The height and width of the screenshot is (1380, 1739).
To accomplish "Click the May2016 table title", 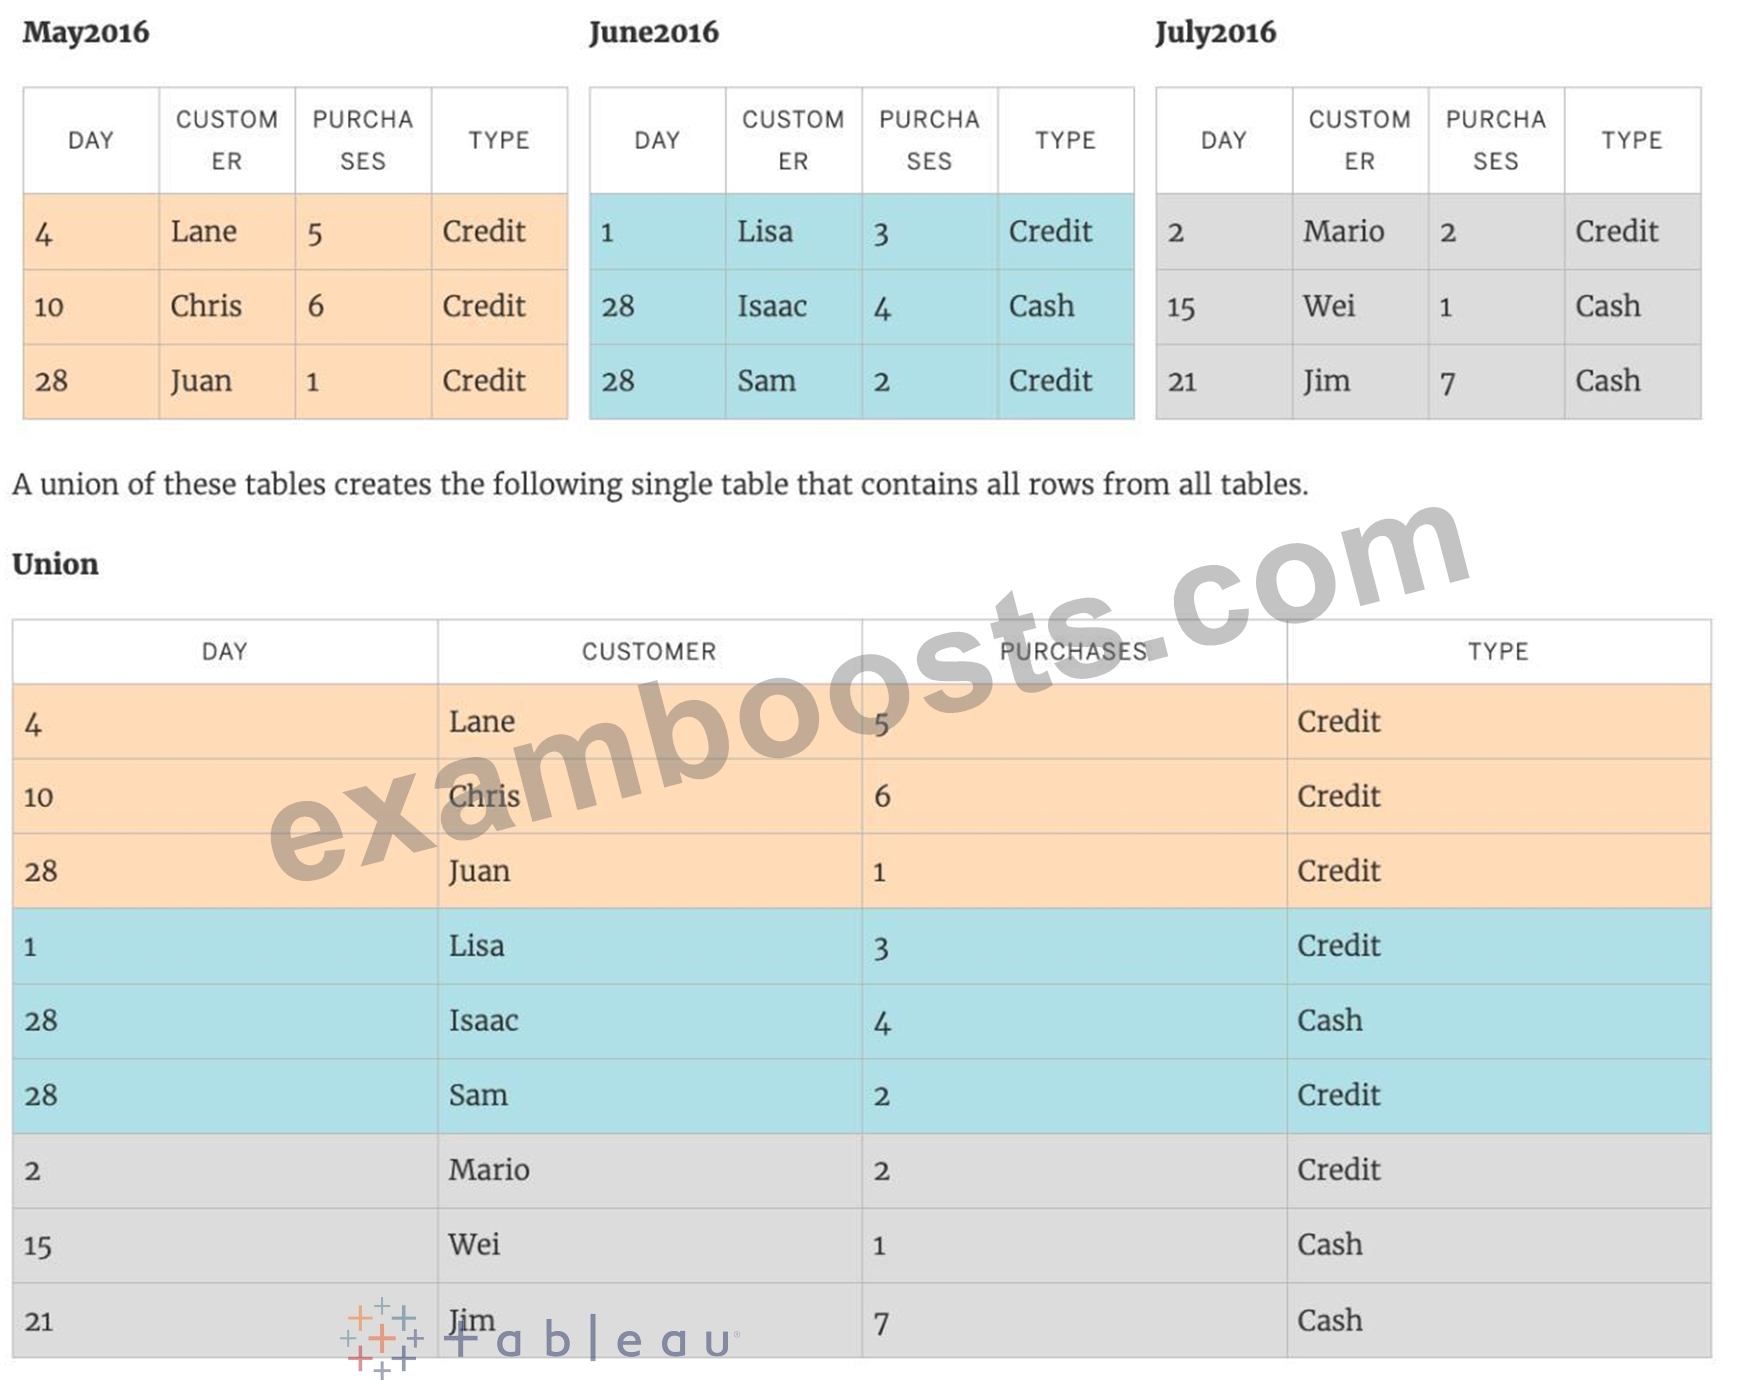I will click(86, 33).
